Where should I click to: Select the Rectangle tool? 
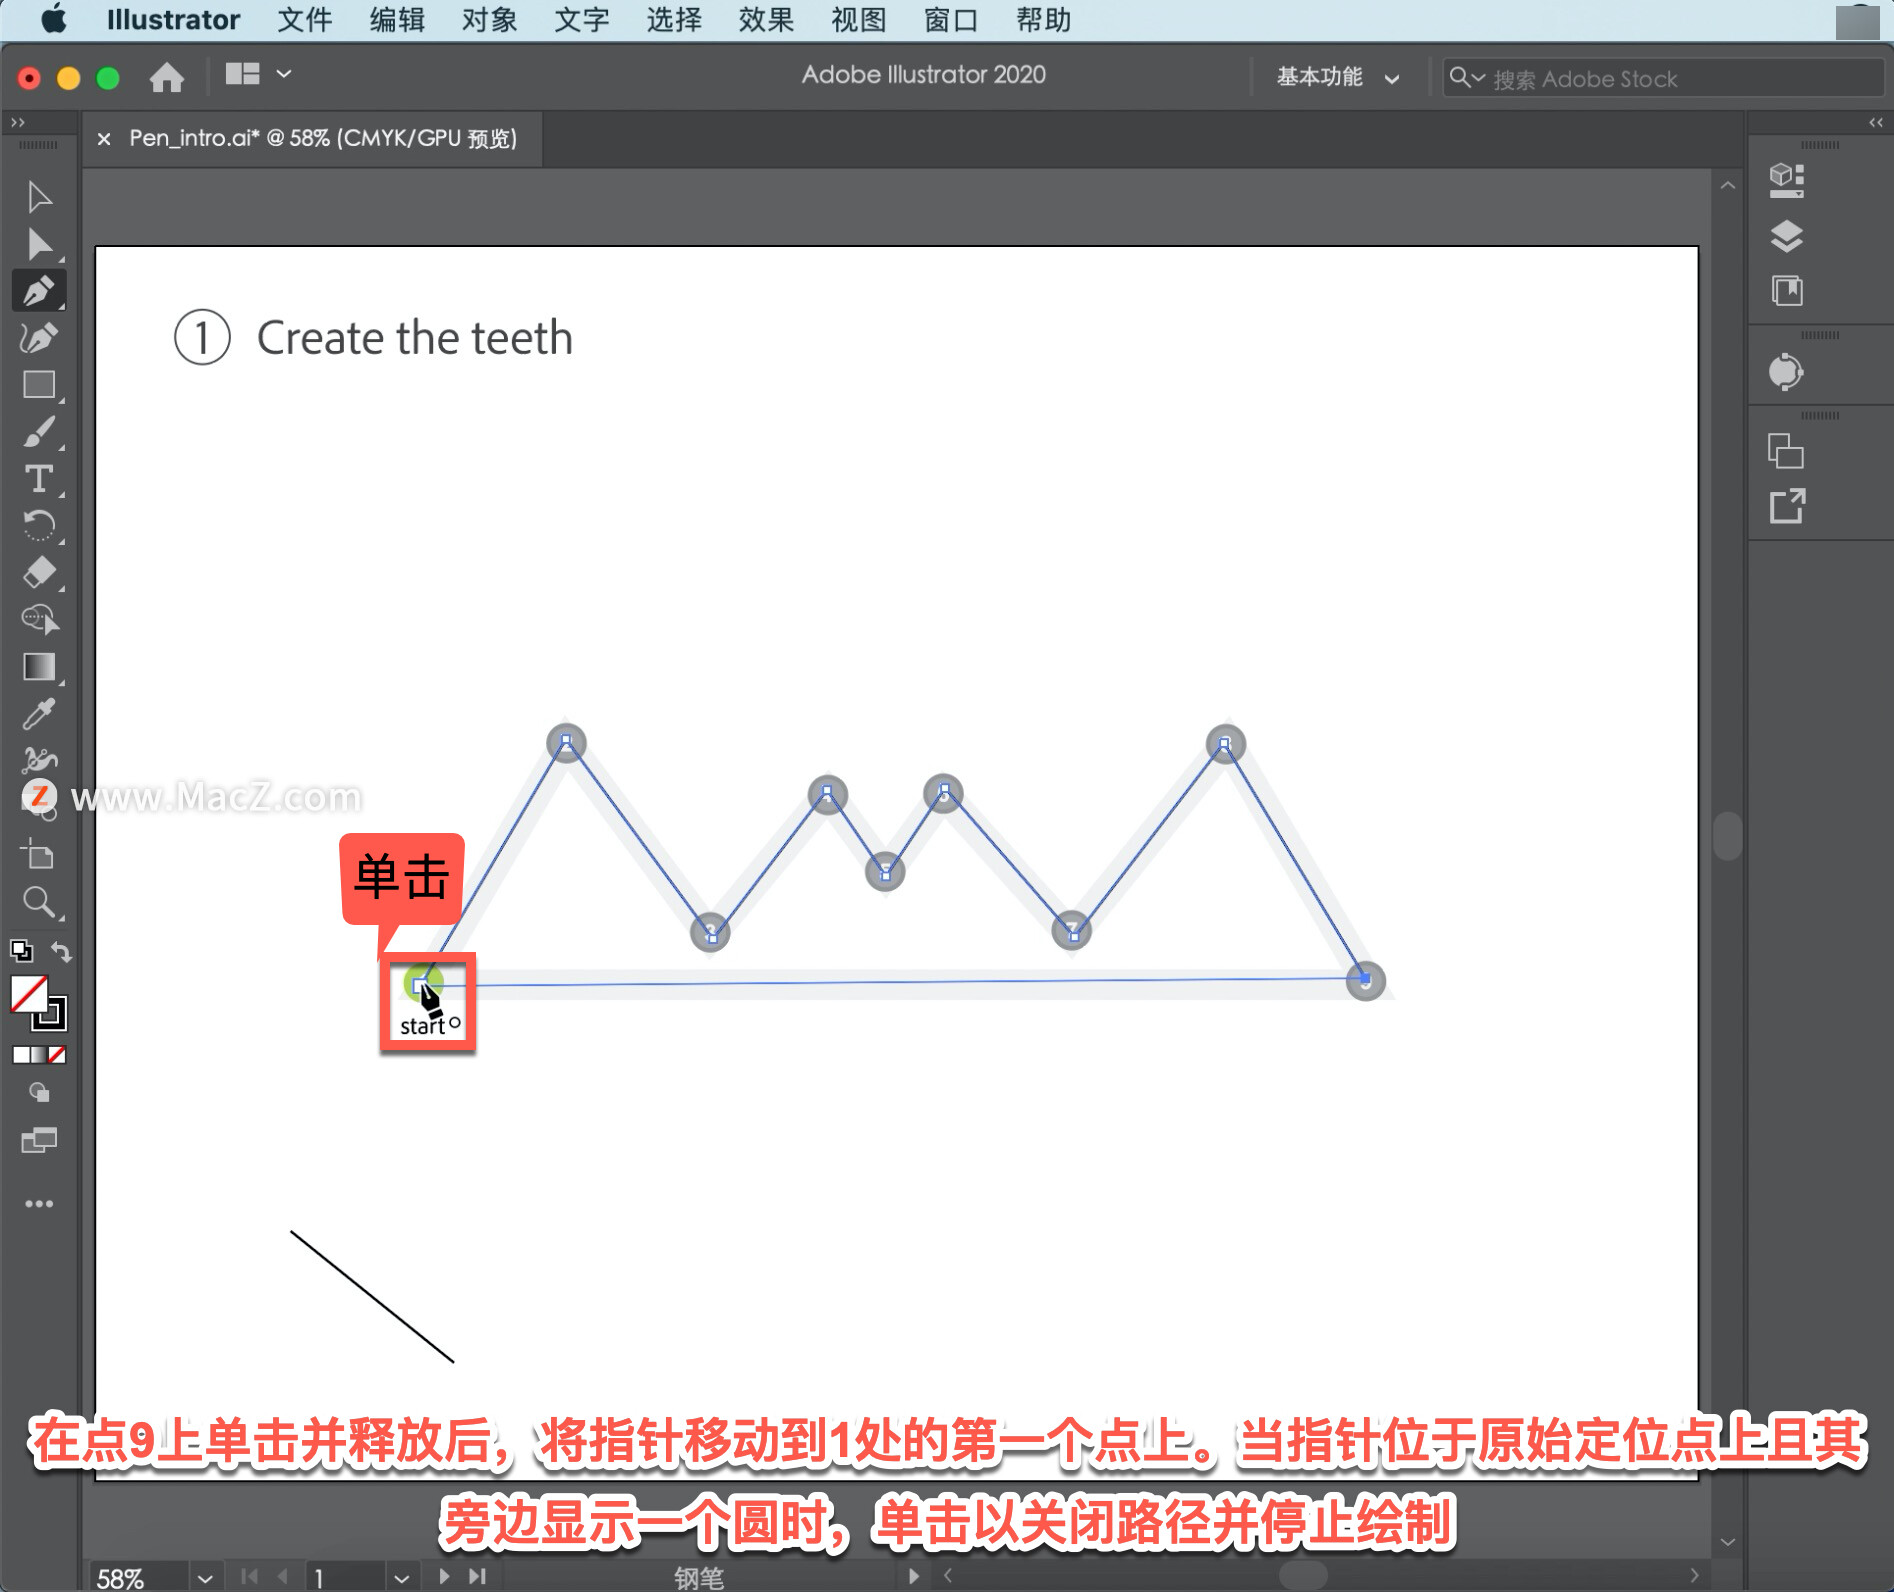[x=39, y=385]
